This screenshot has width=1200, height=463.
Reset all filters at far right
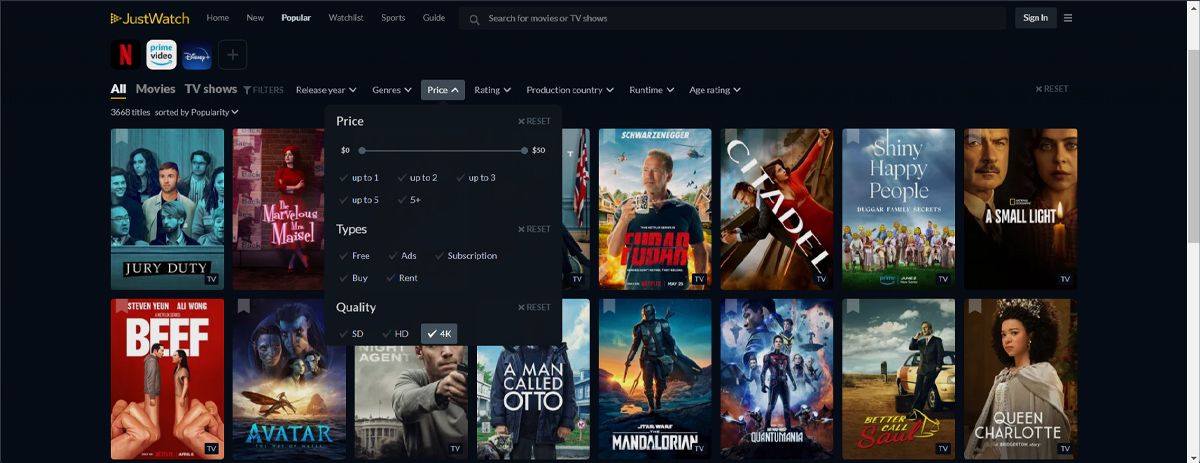click(x=1051, y=89)
